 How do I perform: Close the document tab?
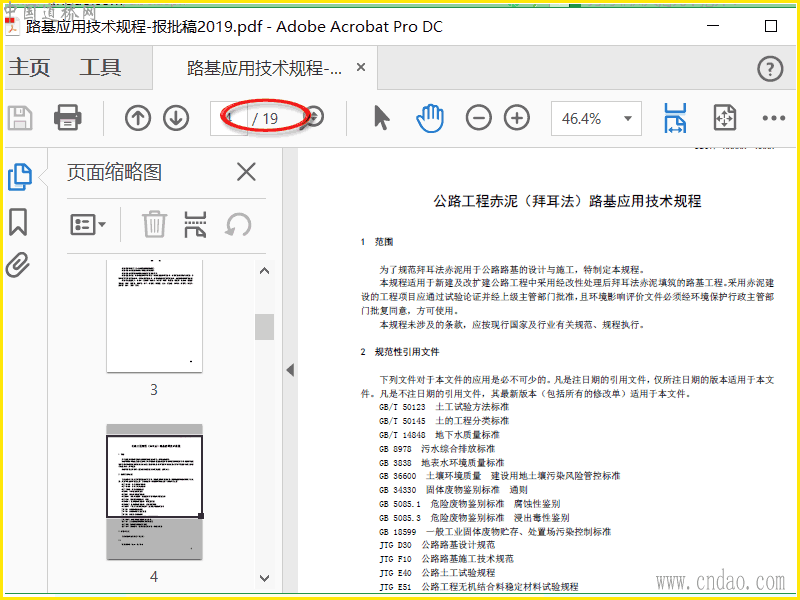[361, 67]
